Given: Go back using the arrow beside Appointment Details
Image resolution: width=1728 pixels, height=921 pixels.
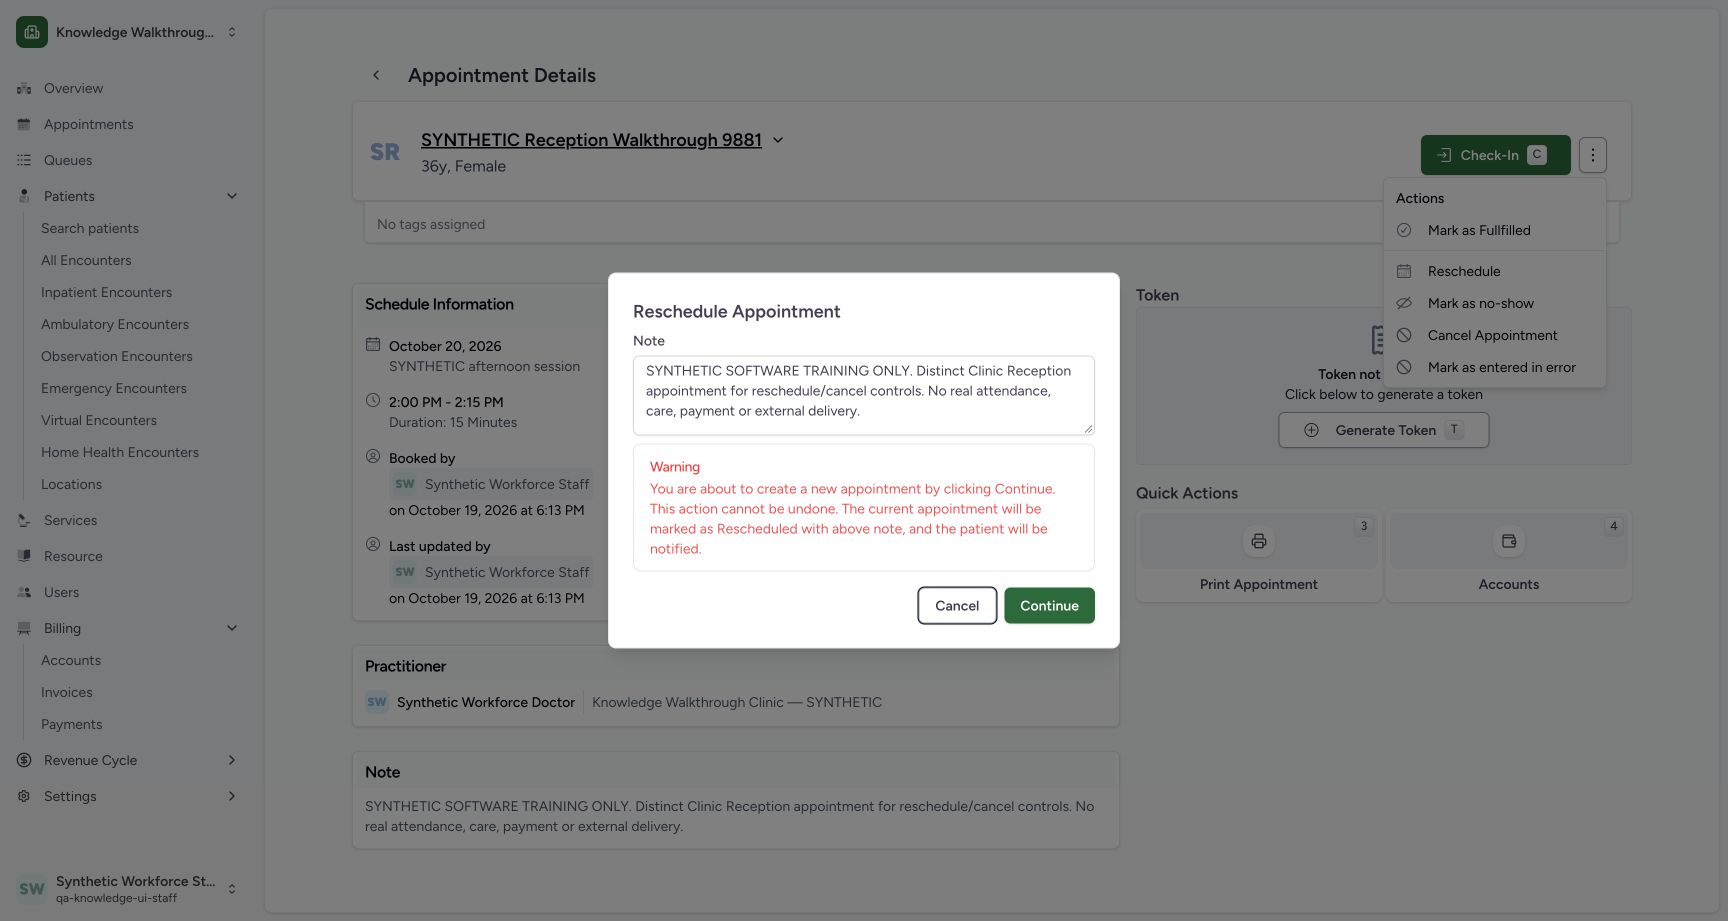Looking at the screenshot, I should [376, 75].
